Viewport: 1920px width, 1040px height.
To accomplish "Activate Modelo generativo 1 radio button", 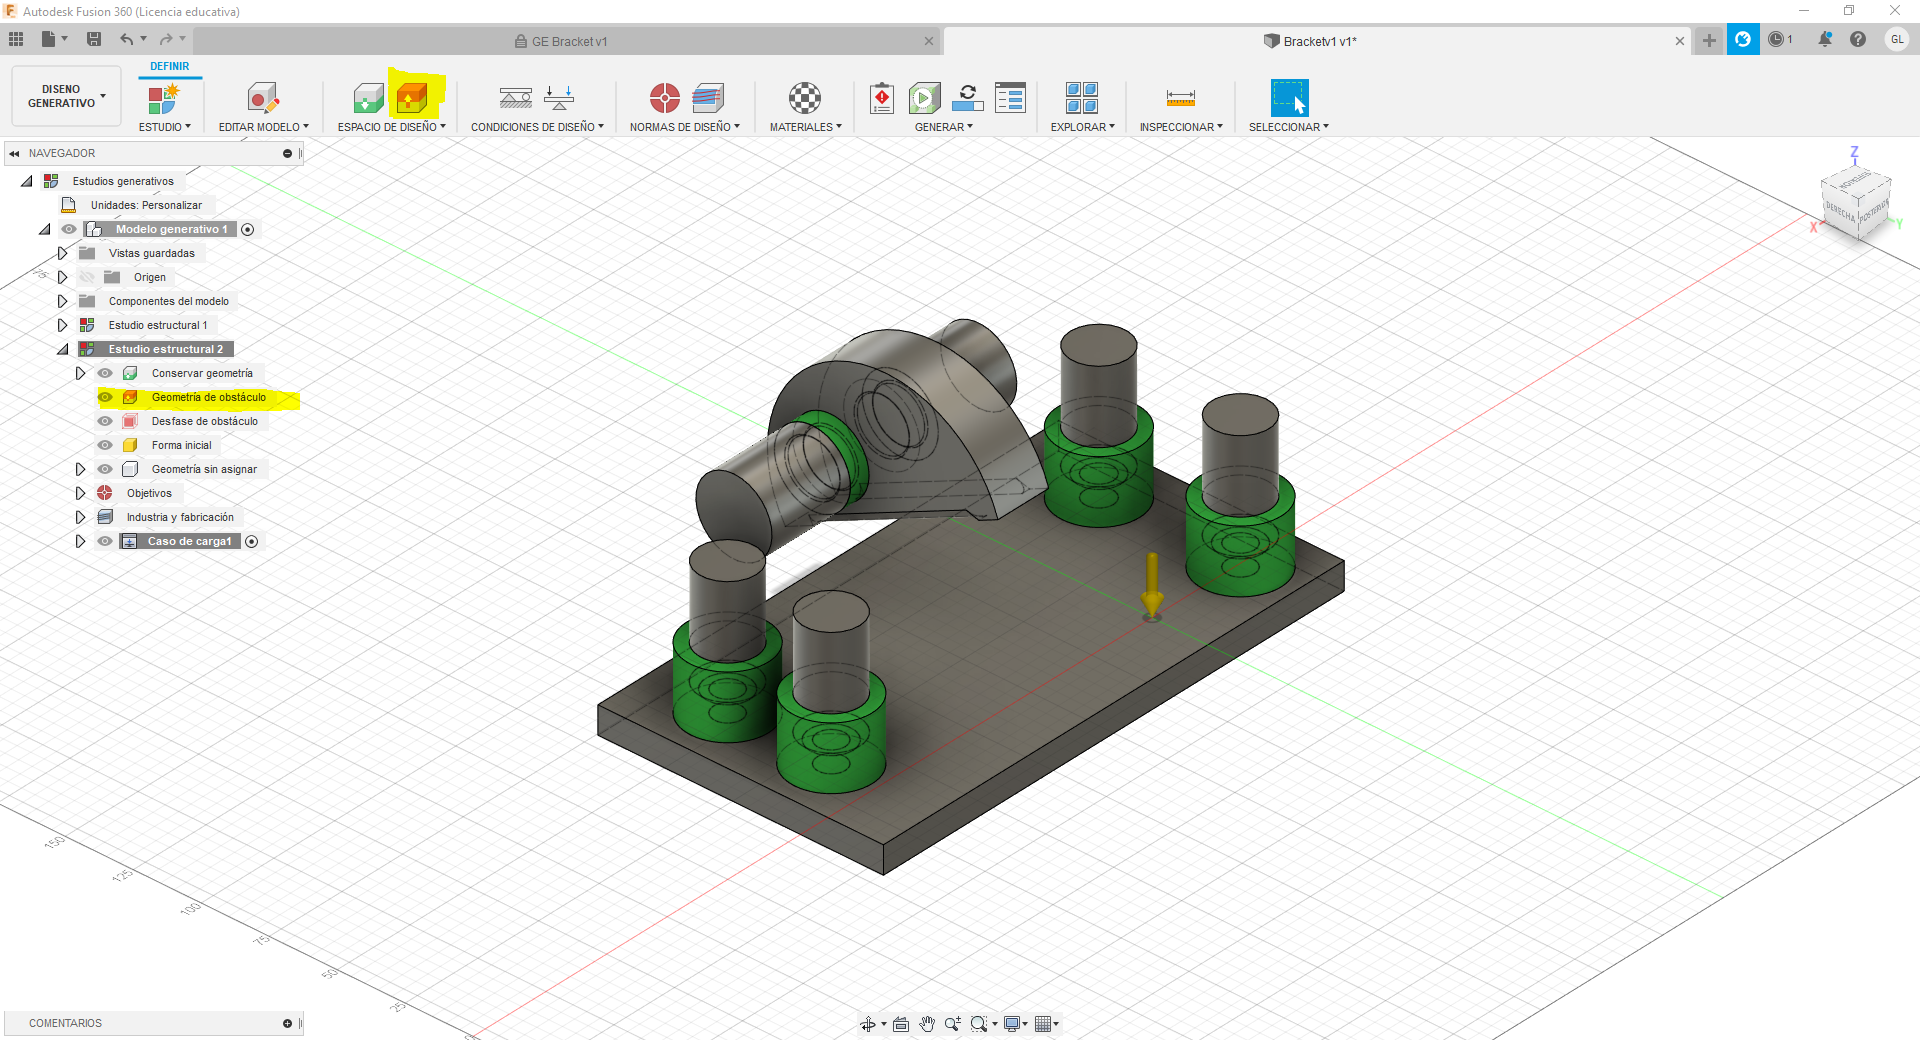I will click(x=248, y=229).
